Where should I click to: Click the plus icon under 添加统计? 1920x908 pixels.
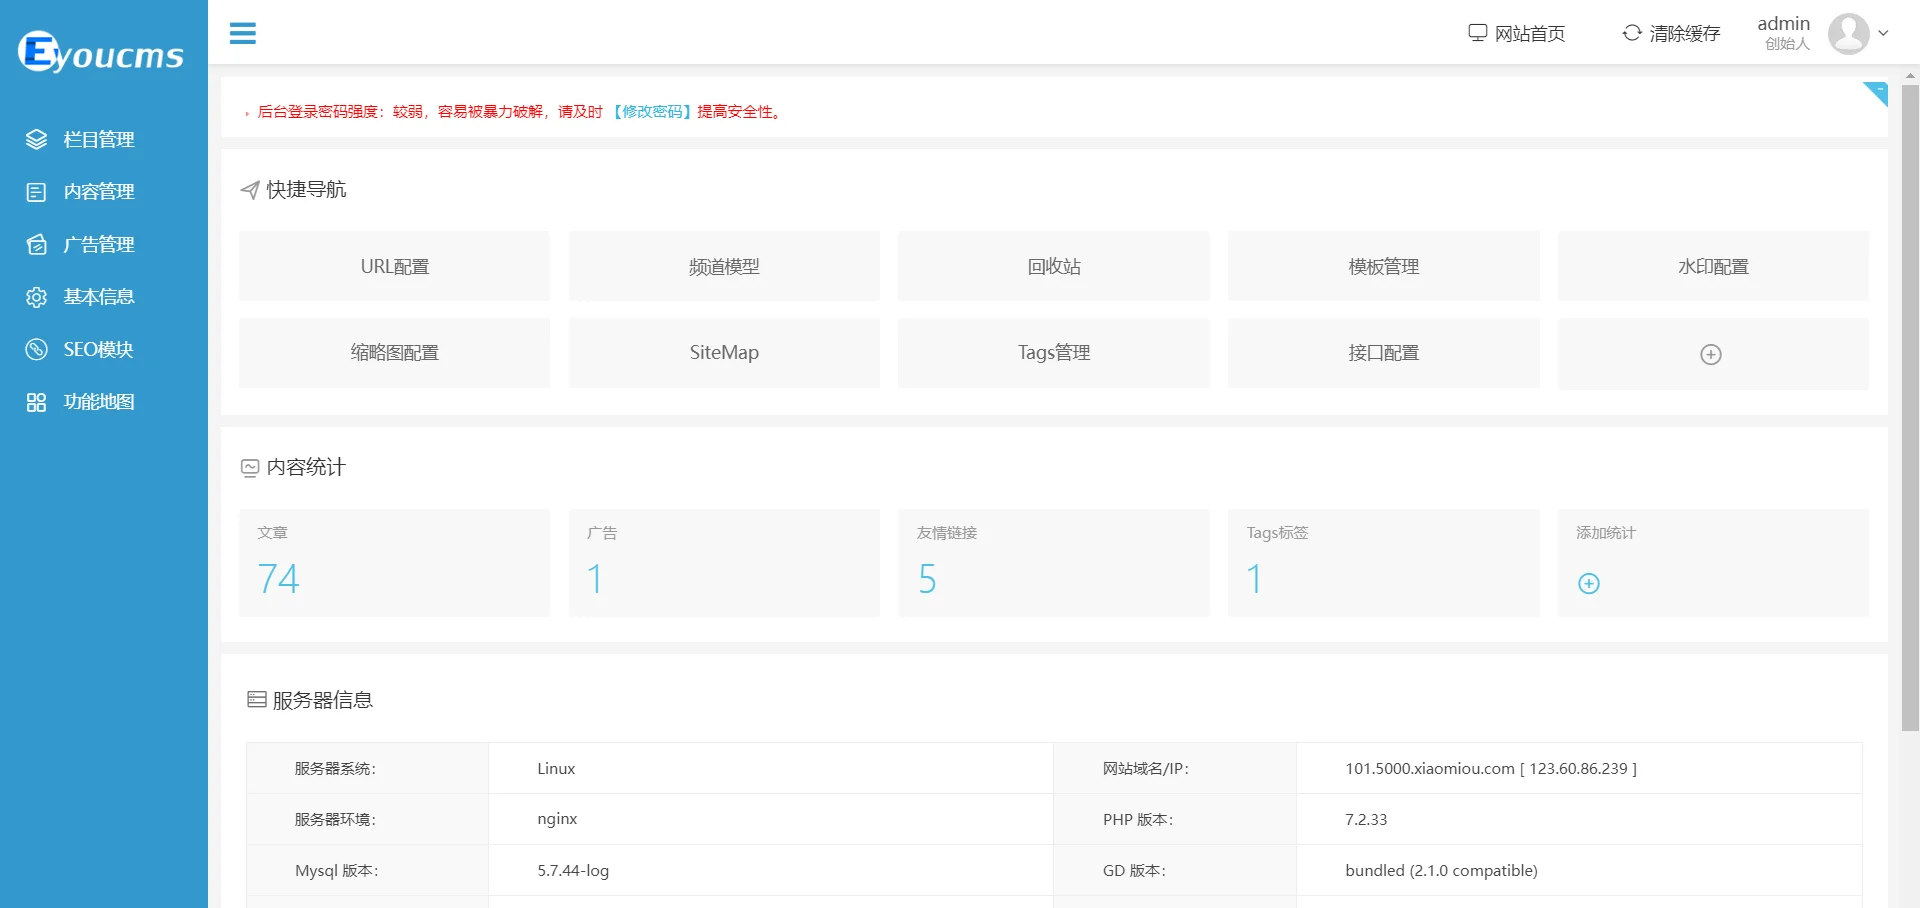point(1588,584)
